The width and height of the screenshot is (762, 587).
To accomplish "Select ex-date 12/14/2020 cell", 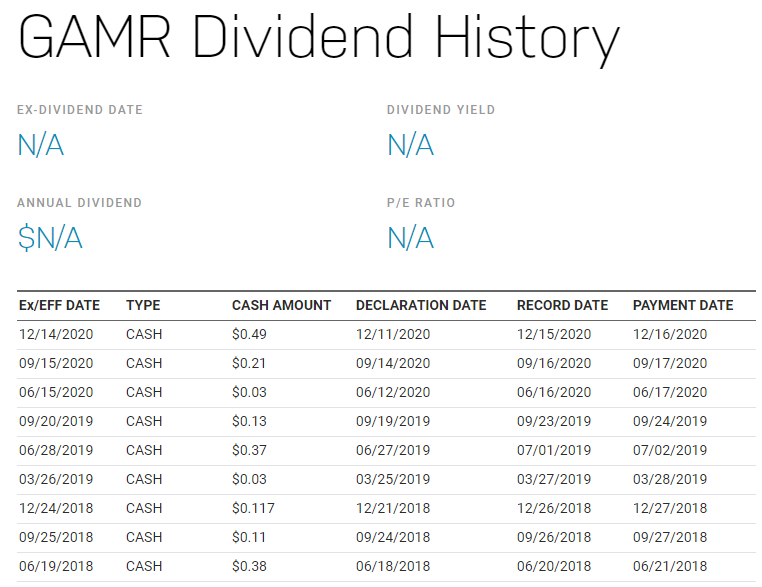I will click(56, 334).
